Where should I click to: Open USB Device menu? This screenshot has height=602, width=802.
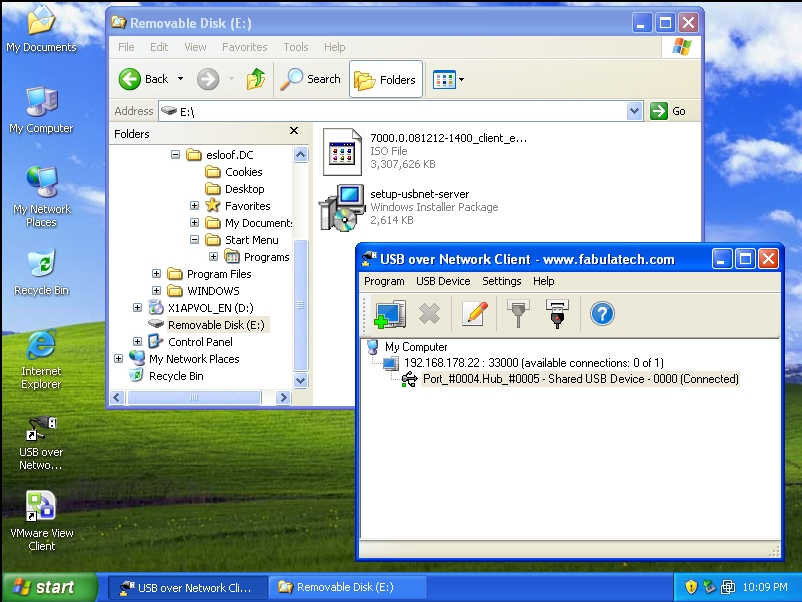(443, 281)
